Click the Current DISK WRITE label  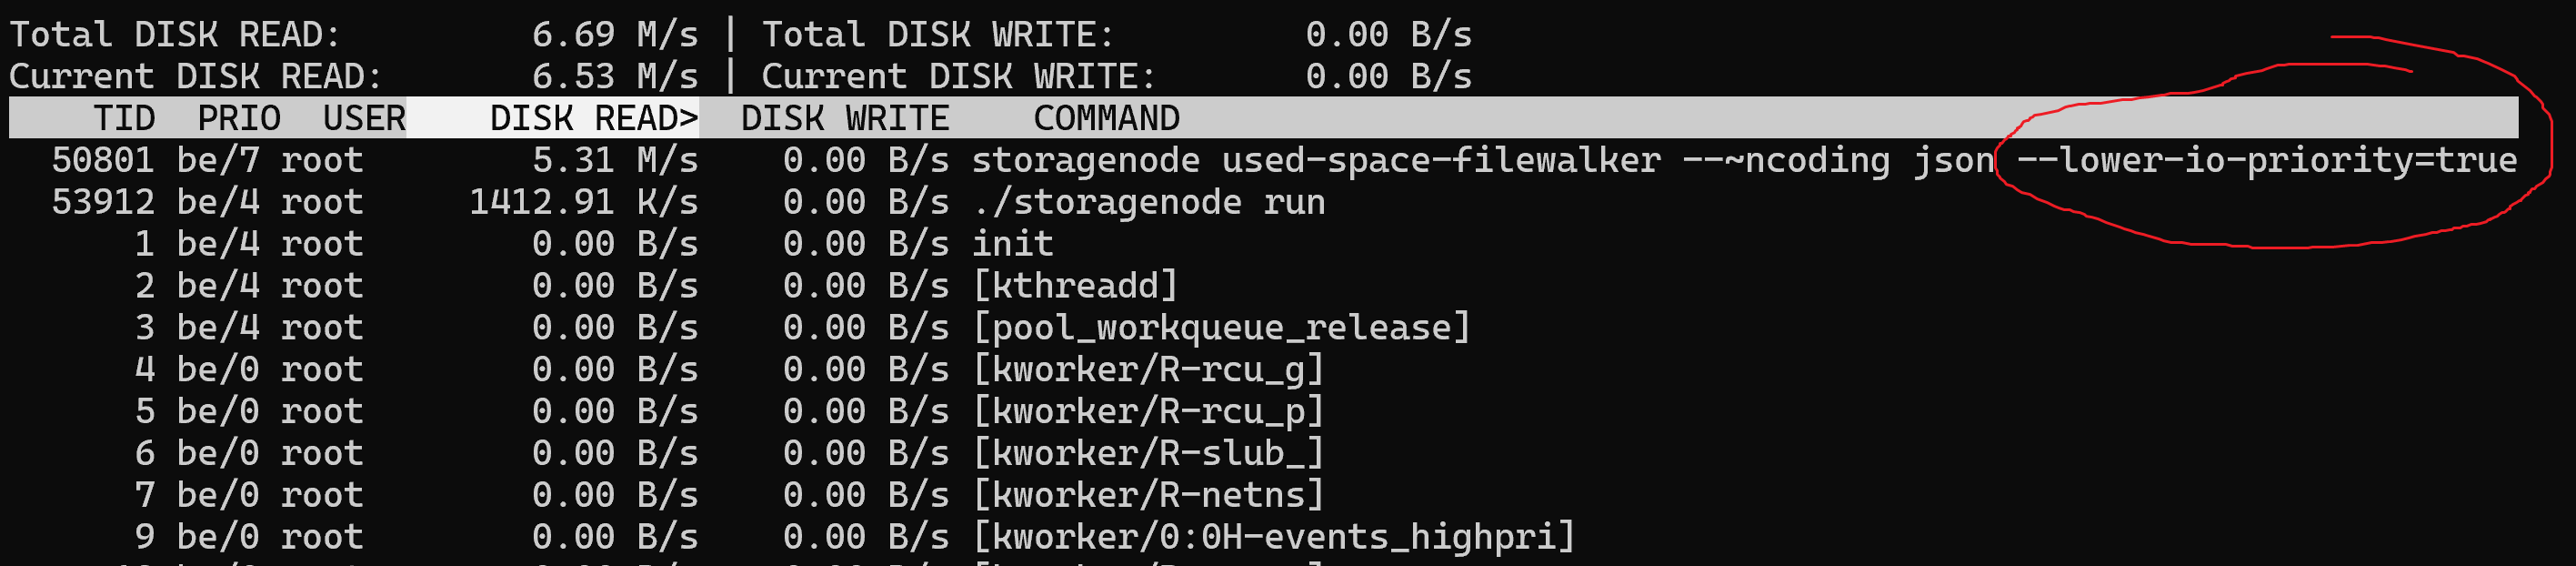tap(958, 77)
